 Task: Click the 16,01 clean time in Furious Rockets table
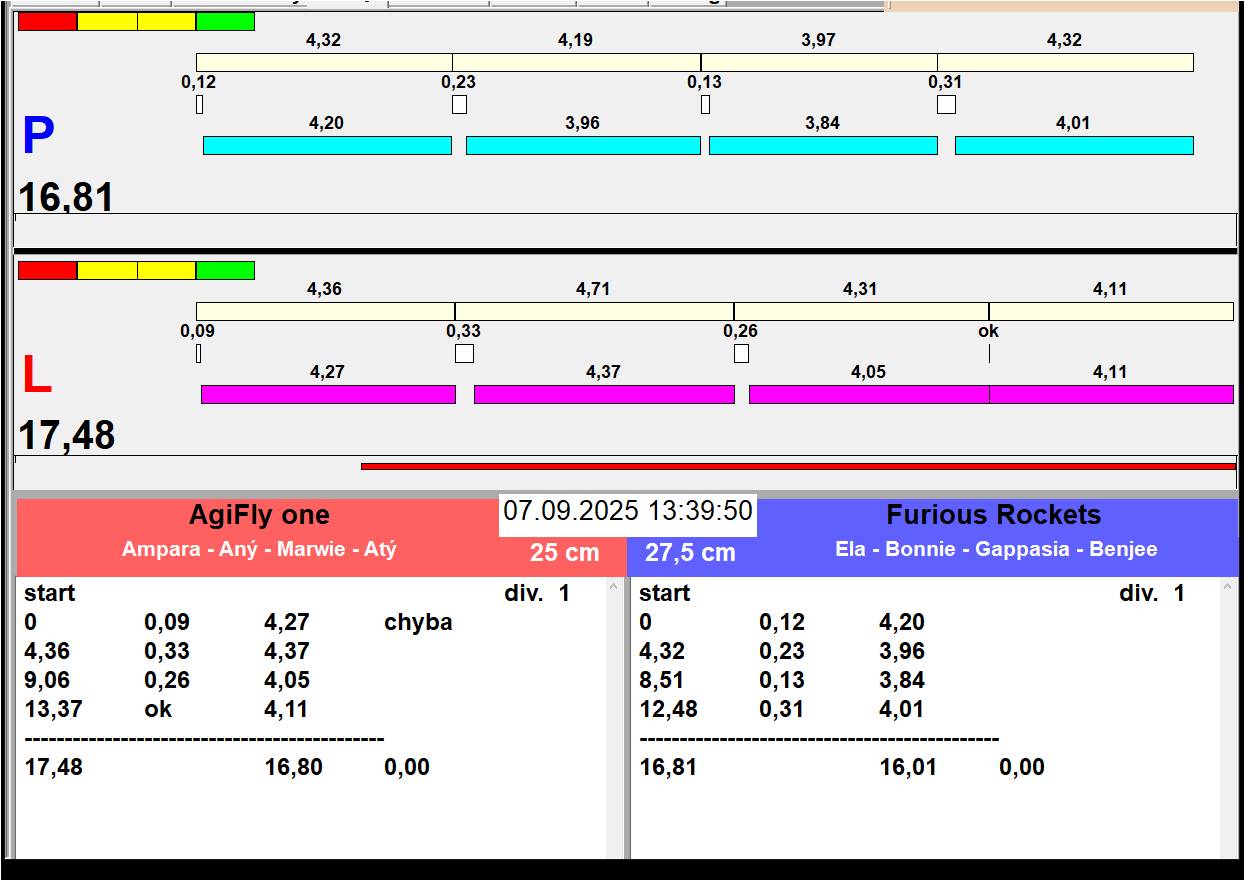coord(909,767)
